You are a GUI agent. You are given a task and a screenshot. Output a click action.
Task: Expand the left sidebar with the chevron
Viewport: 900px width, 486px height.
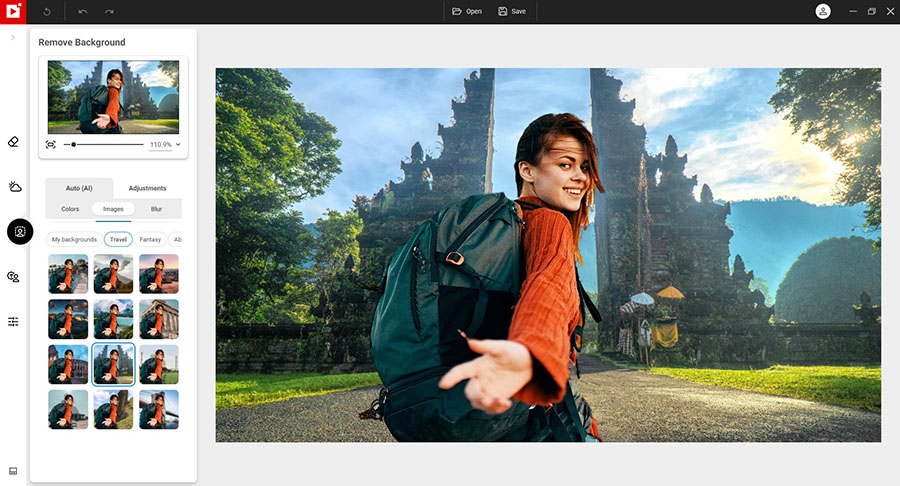click(13, 38)
